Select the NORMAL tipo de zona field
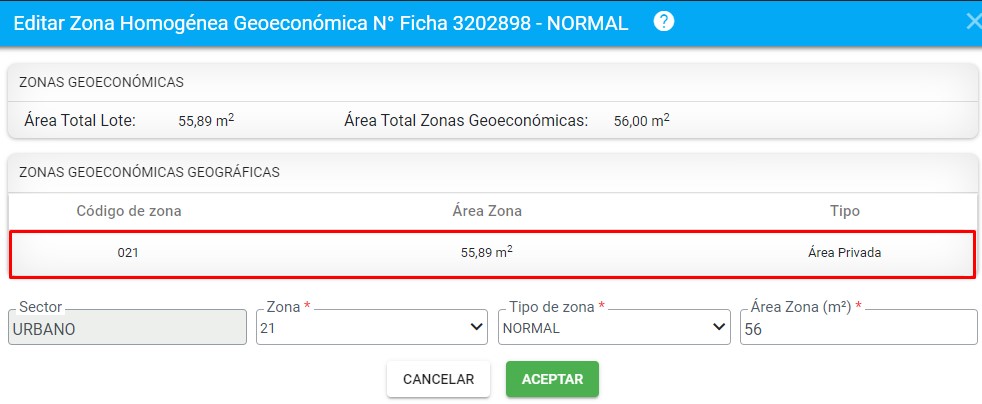This screenshot has height=404, width=982. click(614, 327)
